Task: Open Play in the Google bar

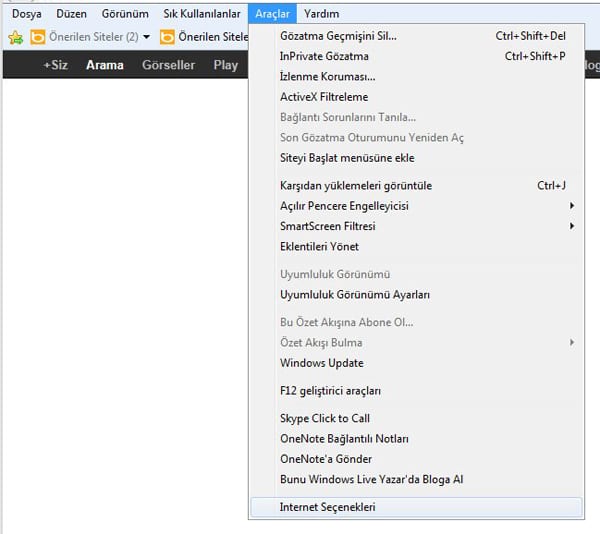Action: point(225,65)
